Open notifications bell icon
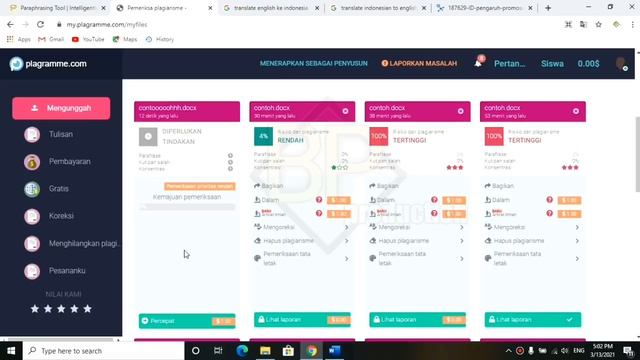Image resolution: width=640 pixels, height=360 pixels. [x=478, y=63]
